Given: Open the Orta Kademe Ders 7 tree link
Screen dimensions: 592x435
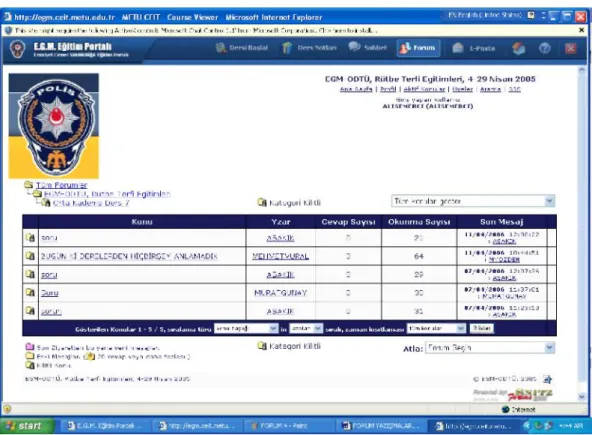Looking at the screenshot, I should click(x=91, y=203).
